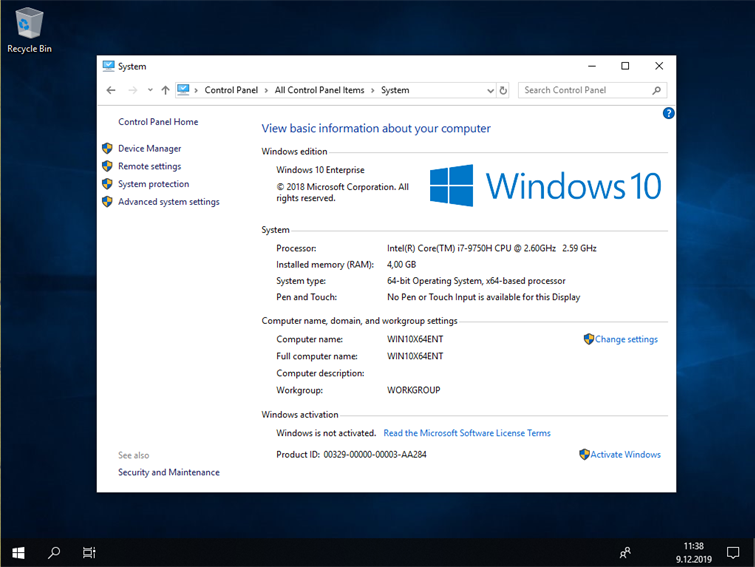Screen dimensions: 755x567
Task: Select View basic information heading
Action: pyautogui.click(x=376, y=129)
